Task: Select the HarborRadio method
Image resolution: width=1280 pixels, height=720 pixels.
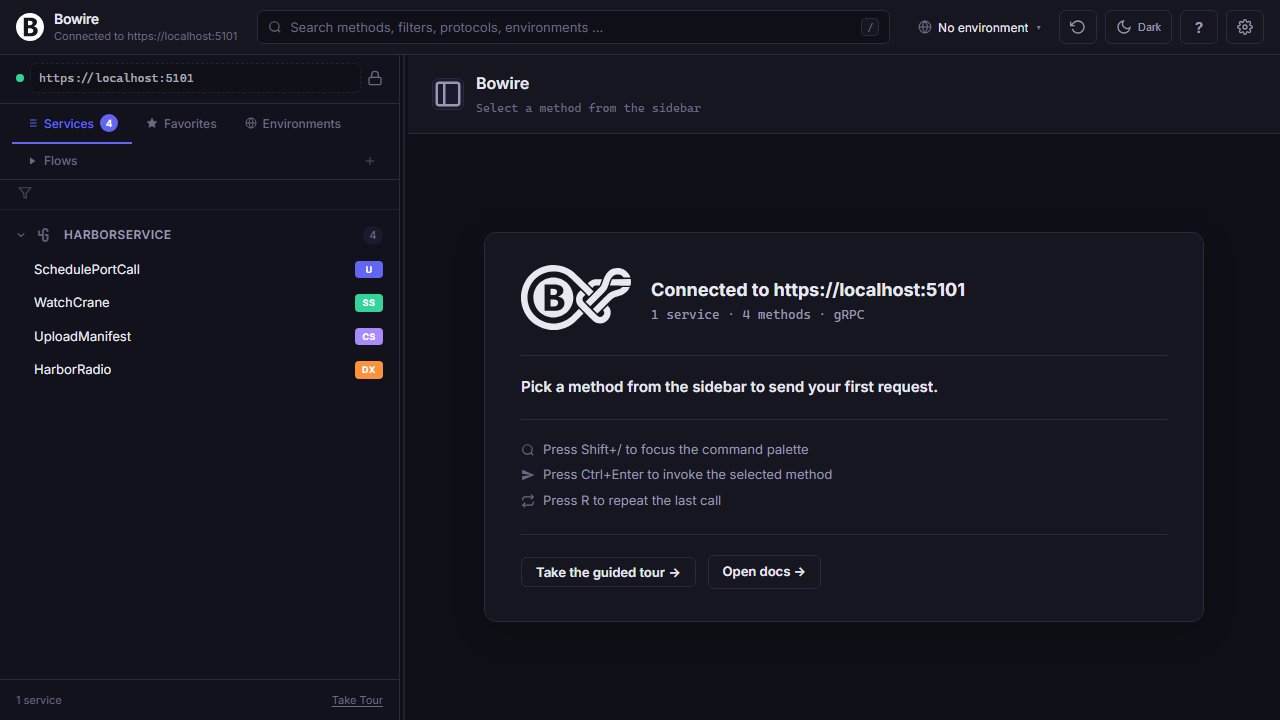Action: tap(200, 369)
